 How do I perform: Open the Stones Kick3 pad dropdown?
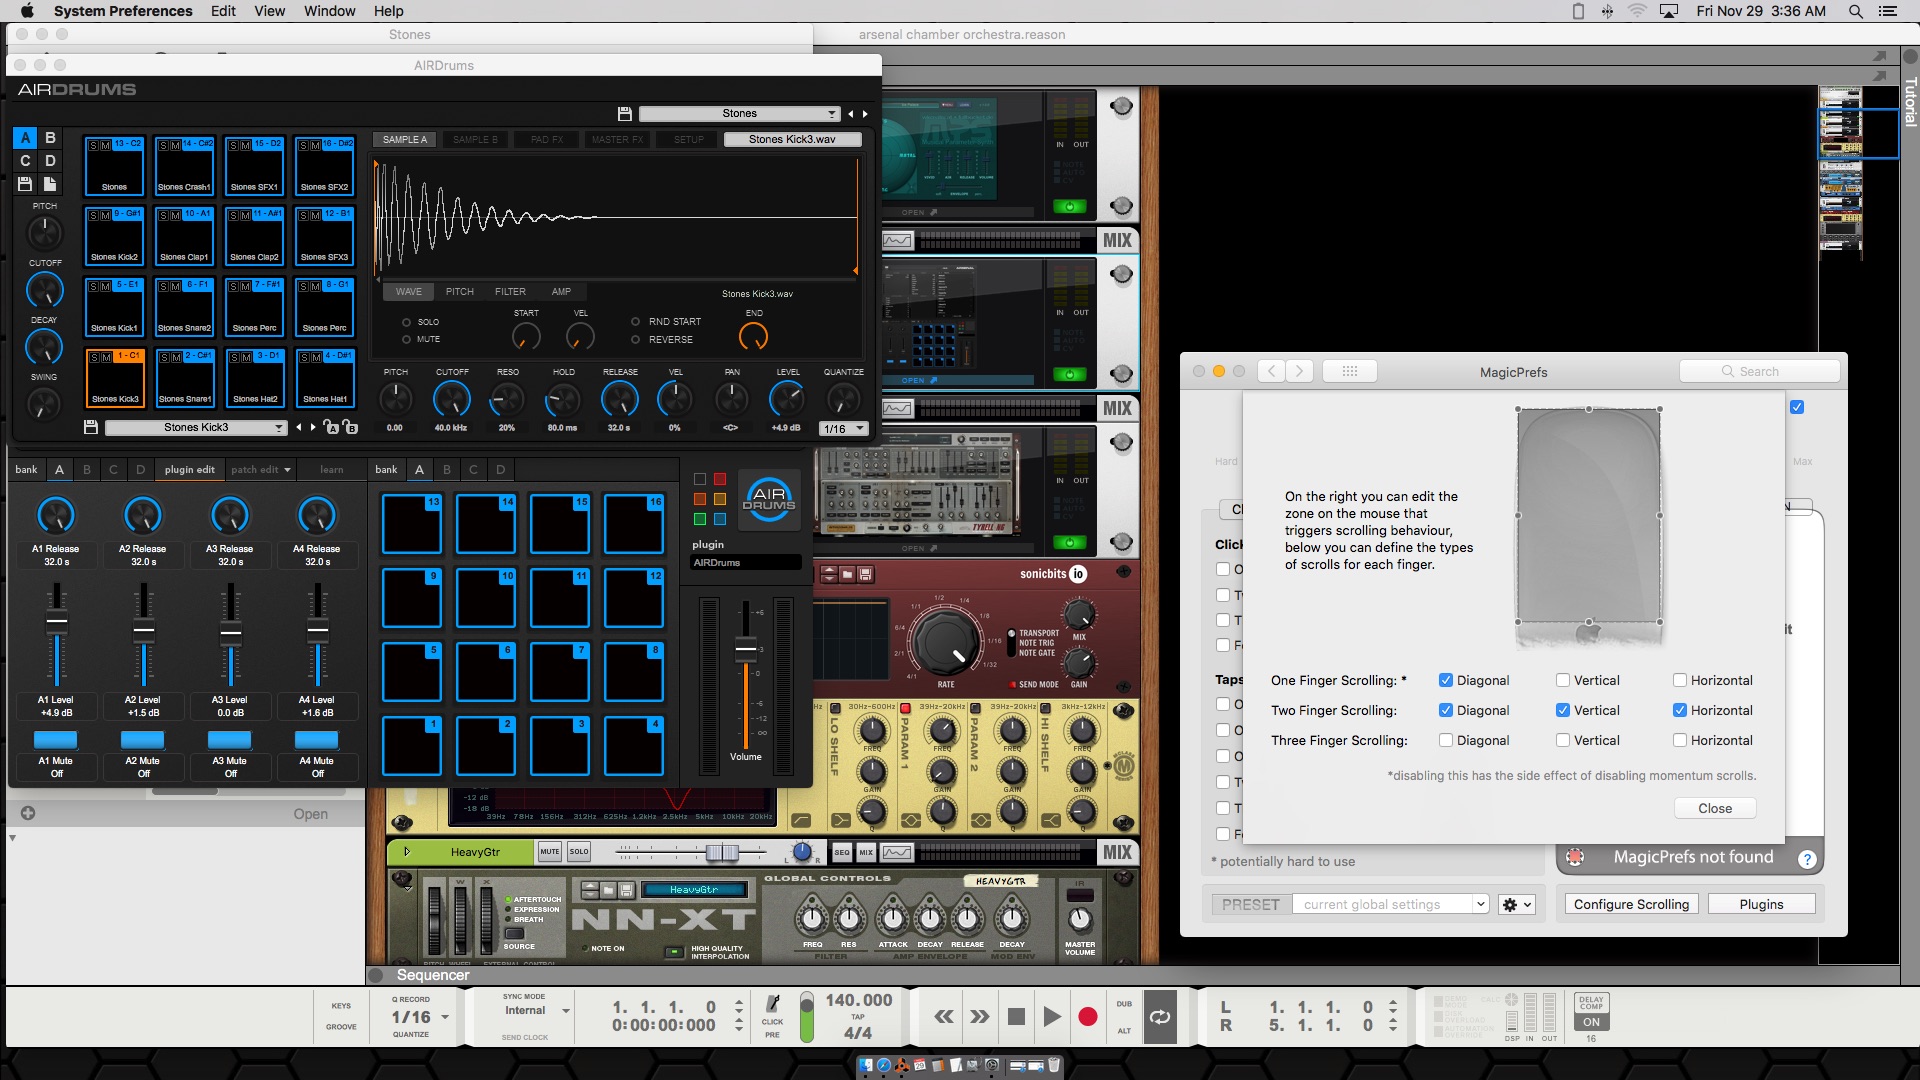point(196,427)
